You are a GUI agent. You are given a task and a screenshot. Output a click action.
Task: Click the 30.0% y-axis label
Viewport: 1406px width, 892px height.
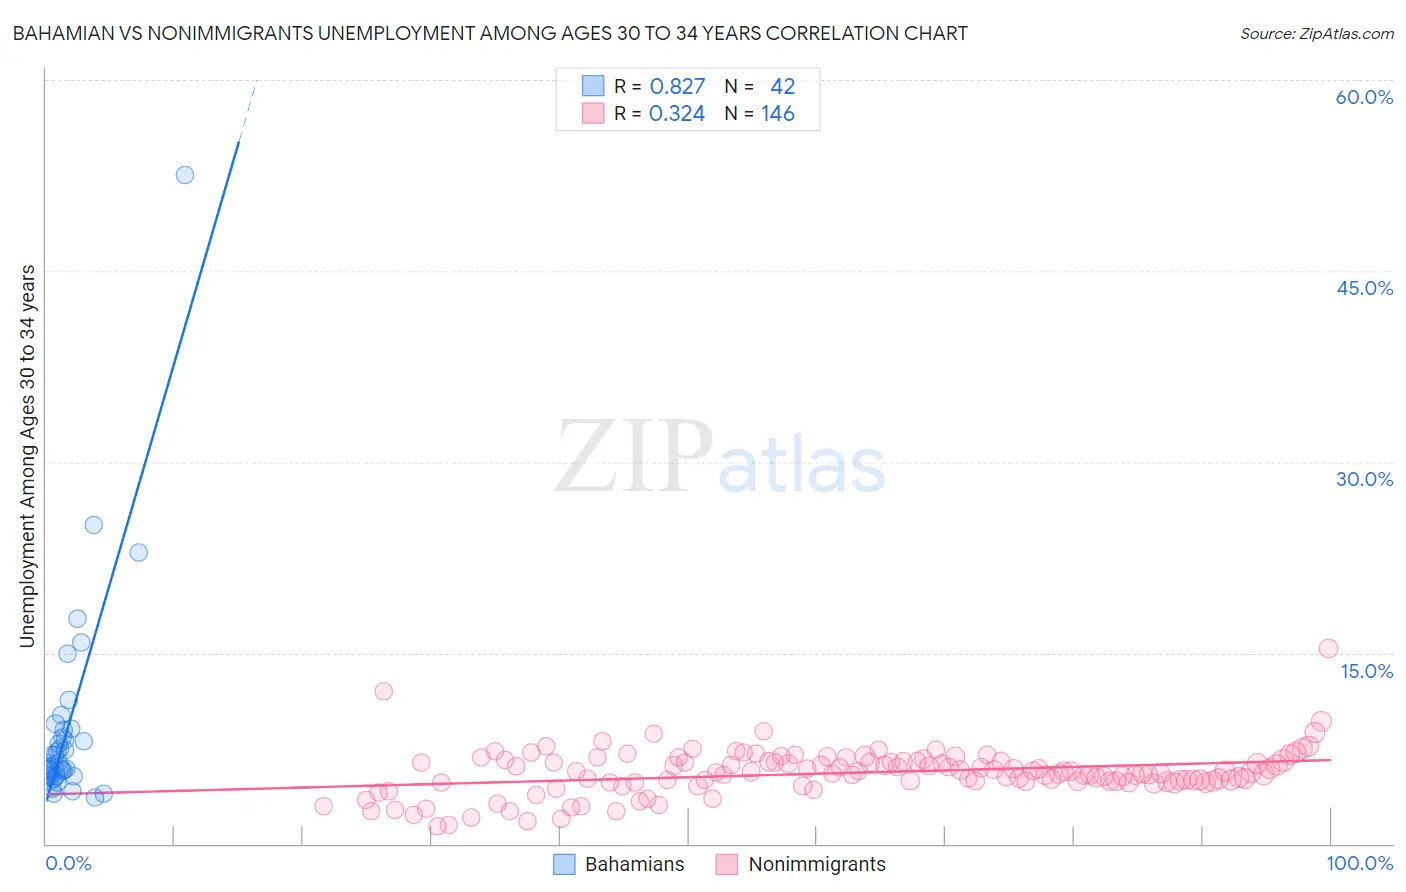click(1364, 479)
